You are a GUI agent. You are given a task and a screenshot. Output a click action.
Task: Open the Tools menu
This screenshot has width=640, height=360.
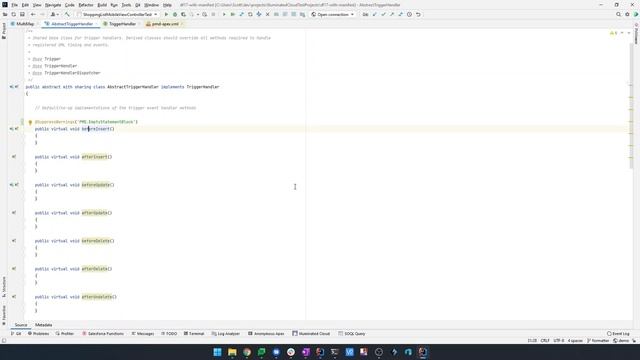pos(126,5)
